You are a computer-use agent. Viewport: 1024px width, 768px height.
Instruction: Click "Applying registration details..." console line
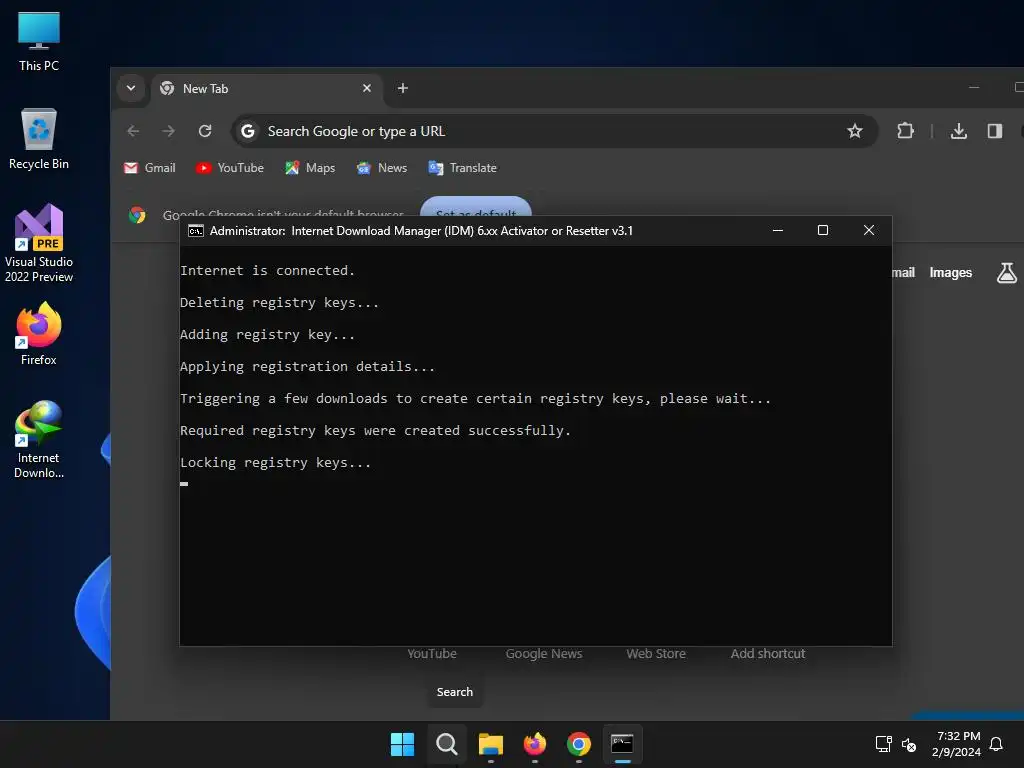(x=308, y=366)
